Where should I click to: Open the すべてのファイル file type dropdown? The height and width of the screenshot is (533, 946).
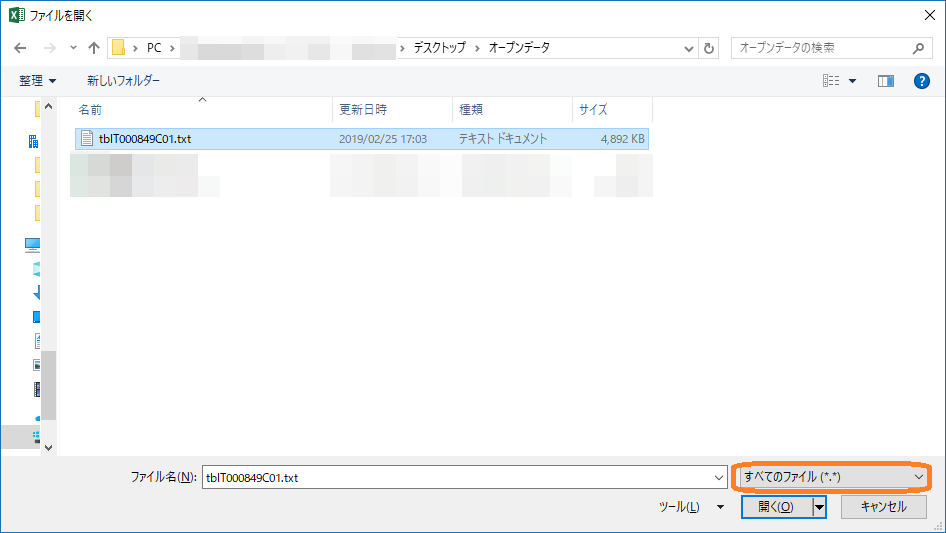(x=832, y=478)
